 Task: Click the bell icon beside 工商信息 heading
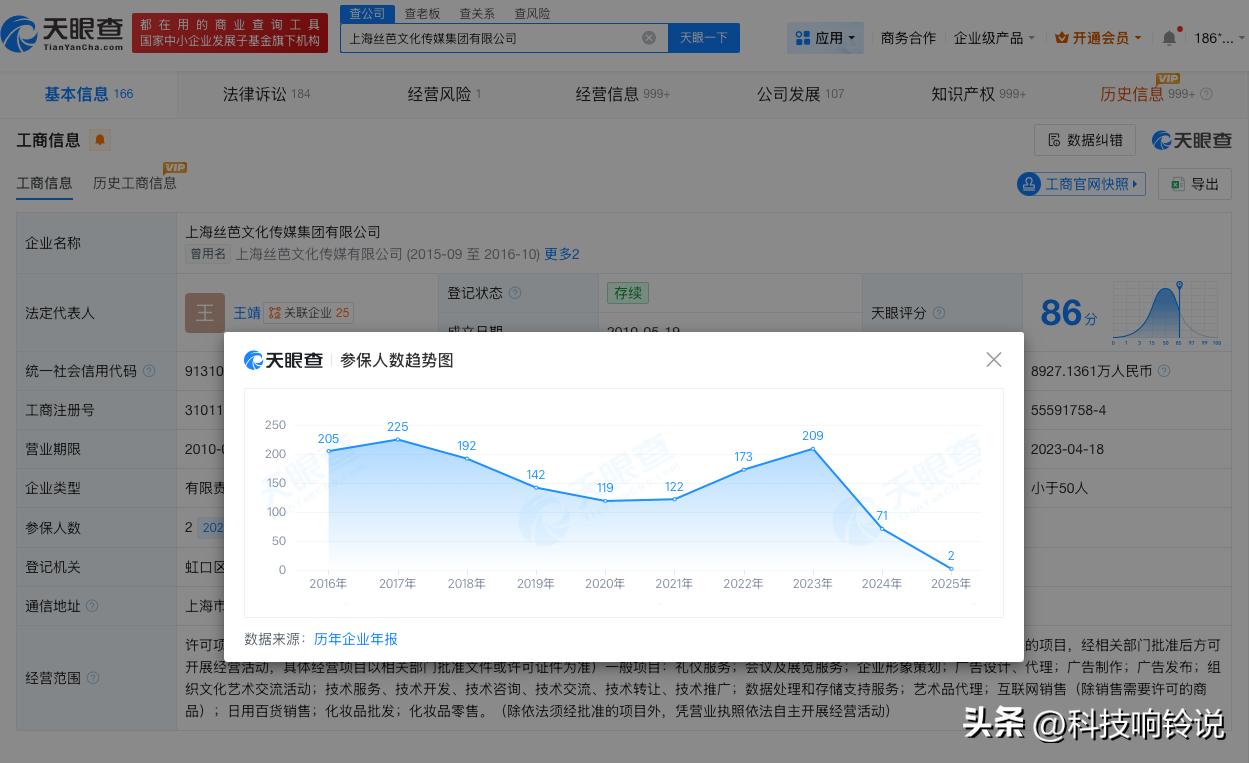point(99,140)
